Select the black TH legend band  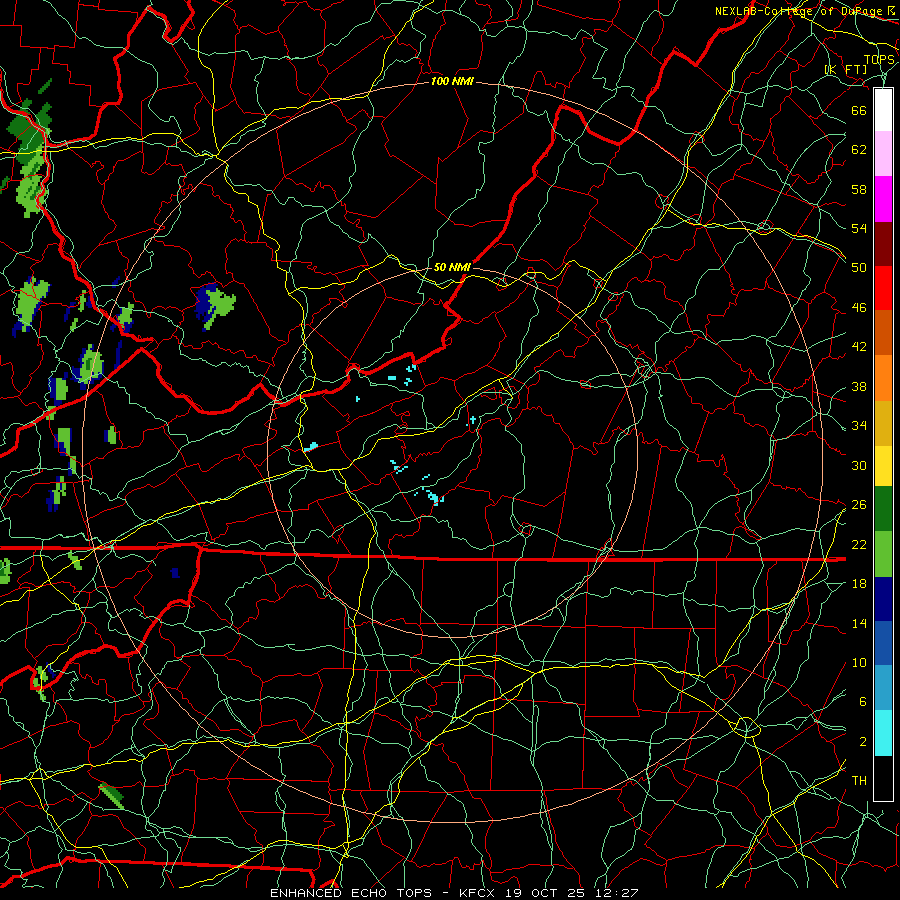tap(883, 778)
